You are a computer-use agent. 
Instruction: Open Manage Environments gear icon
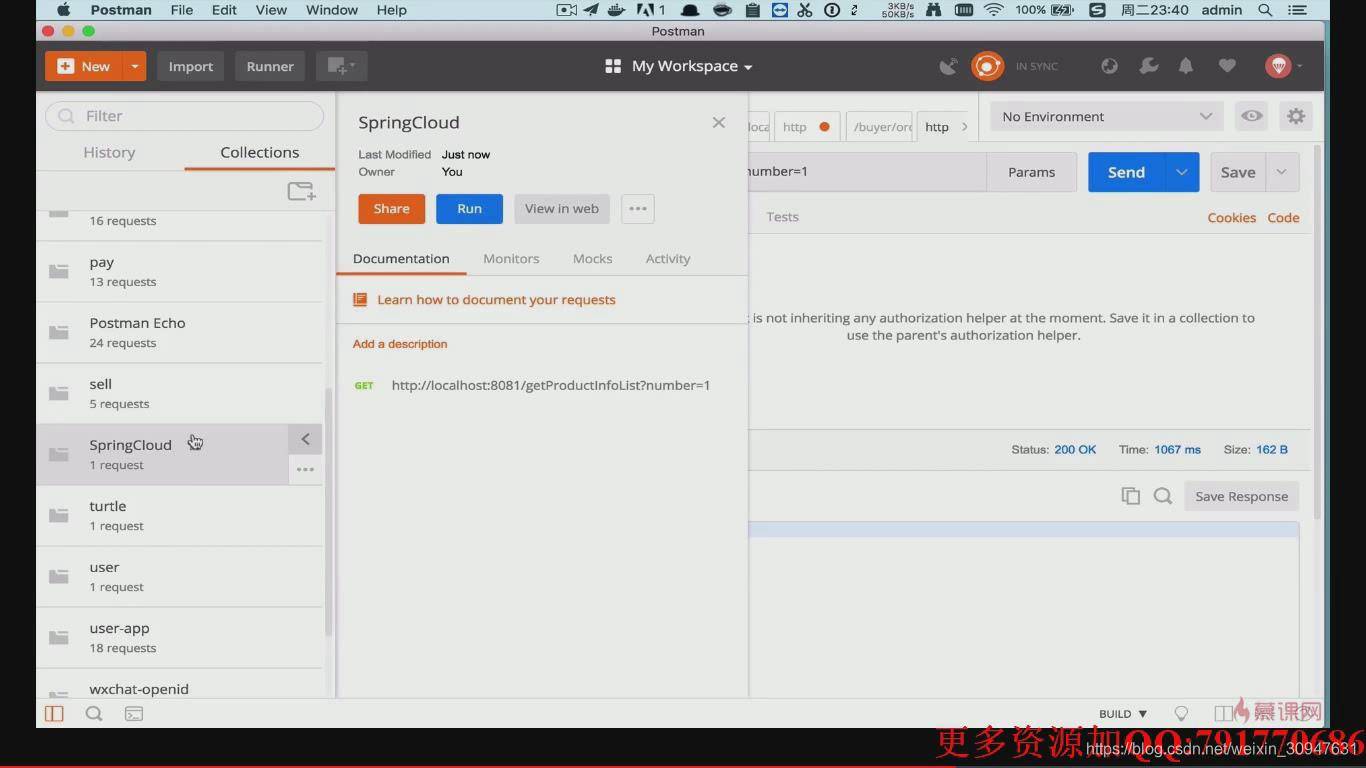[1296, 116]
